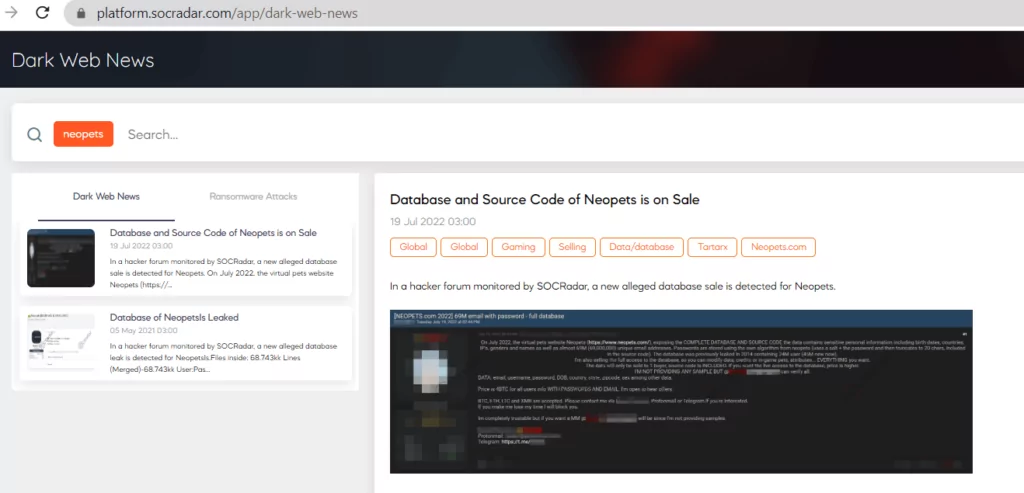
Task: Click the Neopets.com tag
Action: [778, 247]
